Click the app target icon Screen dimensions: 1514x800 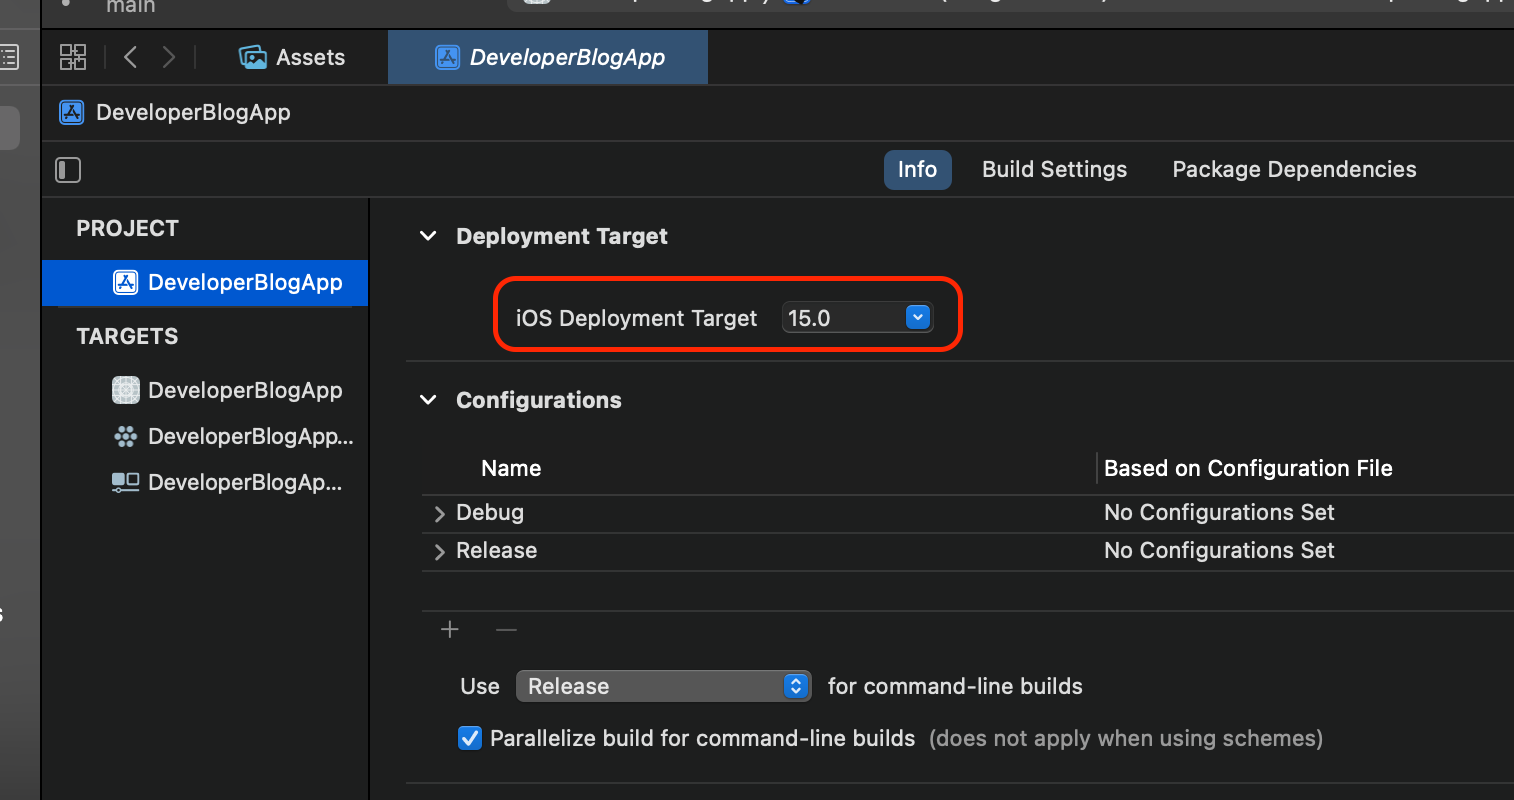[126, 390]
